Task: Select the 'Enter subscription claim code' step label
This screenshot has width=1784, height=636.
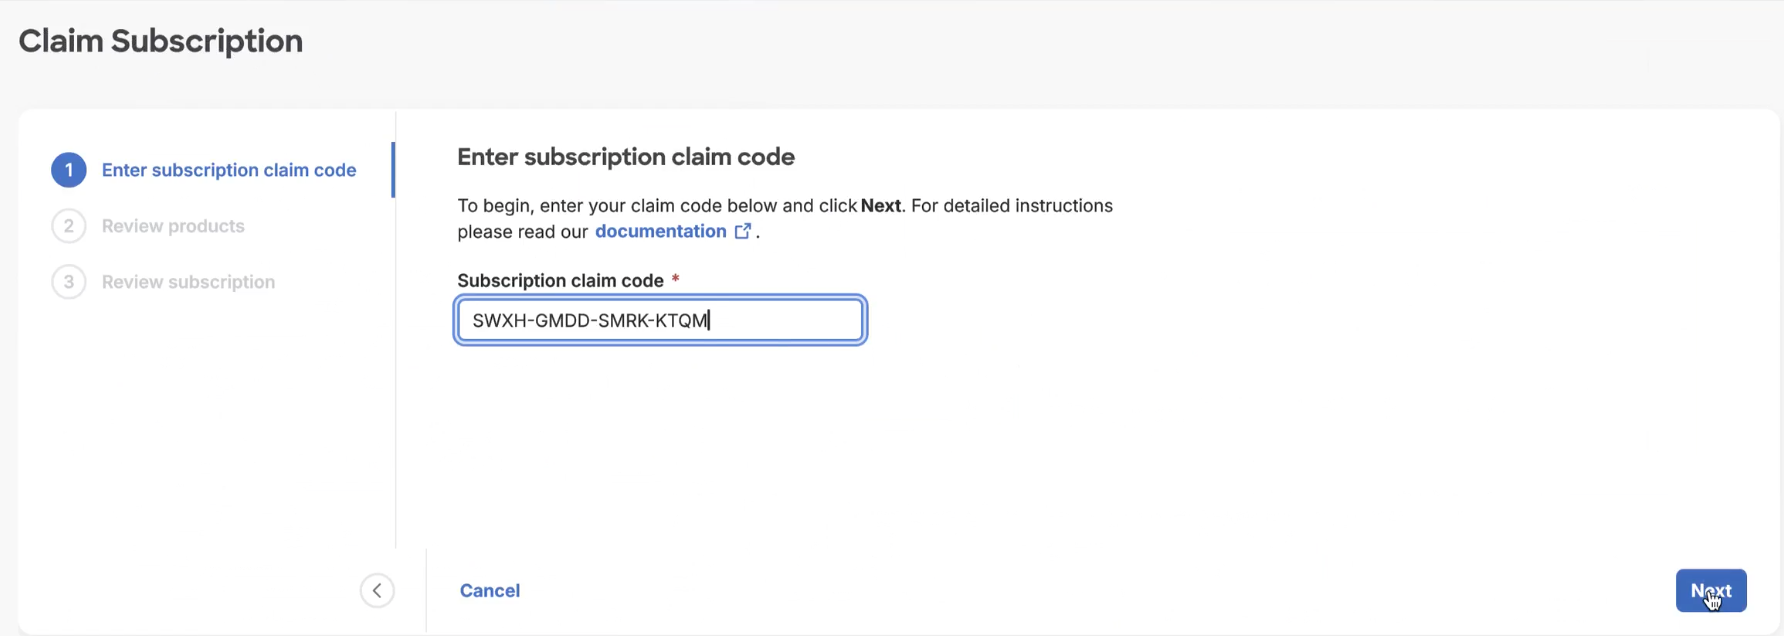Action: [x=229, y=170]
